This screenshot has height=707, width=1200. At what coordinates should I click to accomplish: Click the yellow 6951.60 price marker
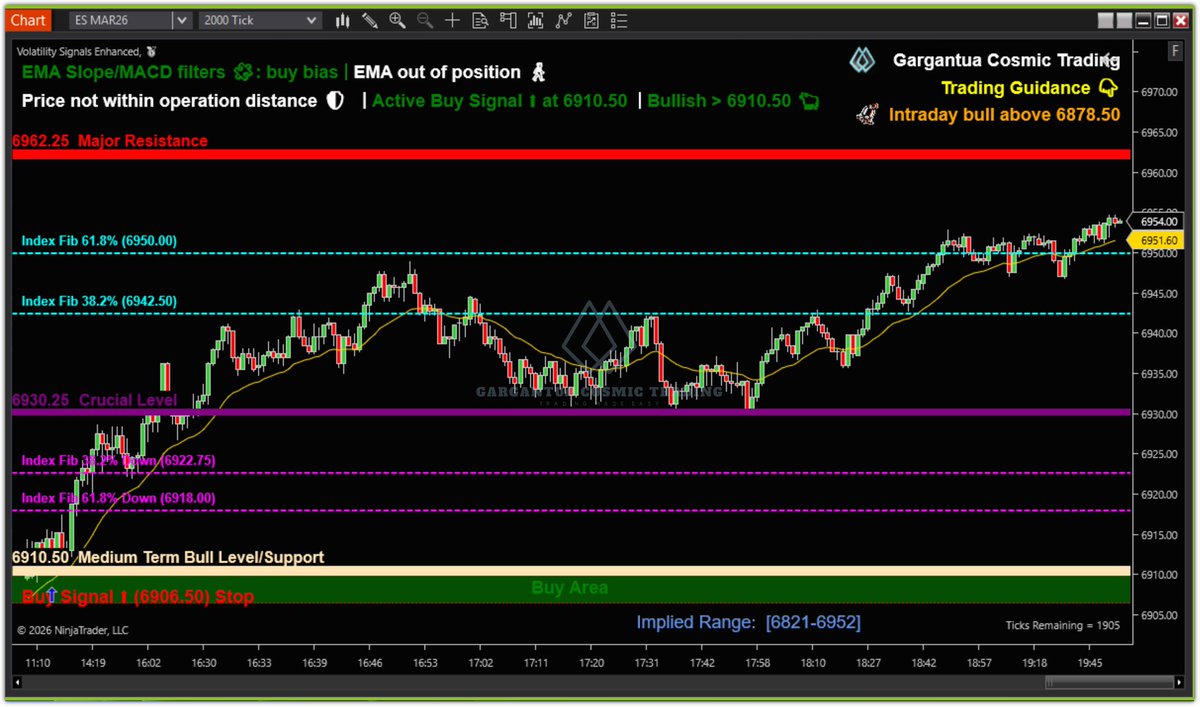click(x=1158, y=240)
